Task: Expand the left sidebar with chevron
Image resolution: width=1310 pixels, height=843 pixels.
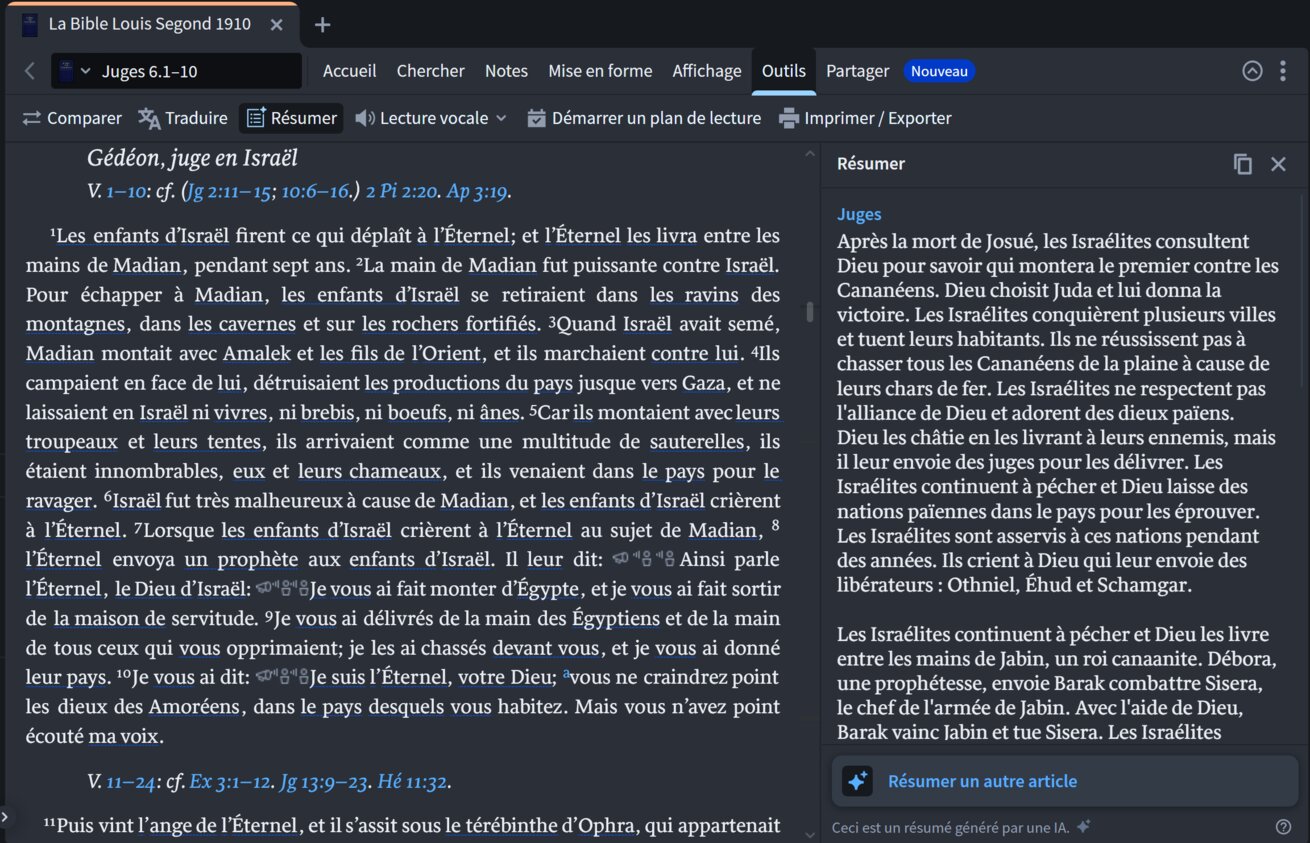Action: click(x=5, y=817)
